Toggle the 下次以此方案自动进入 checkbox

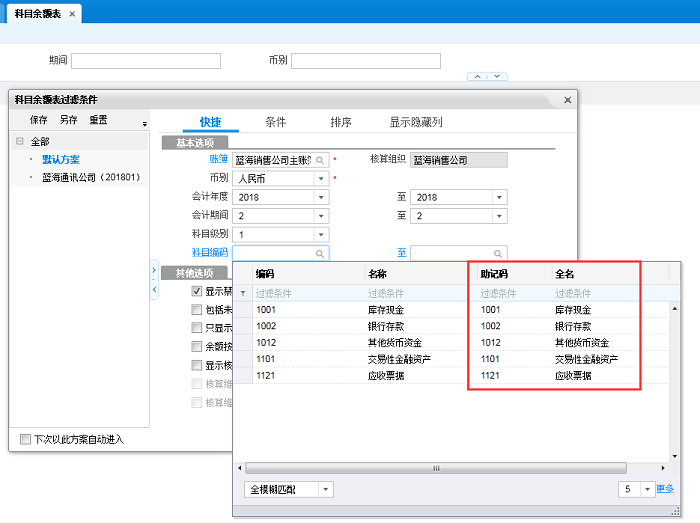click(x=26, y=439)
